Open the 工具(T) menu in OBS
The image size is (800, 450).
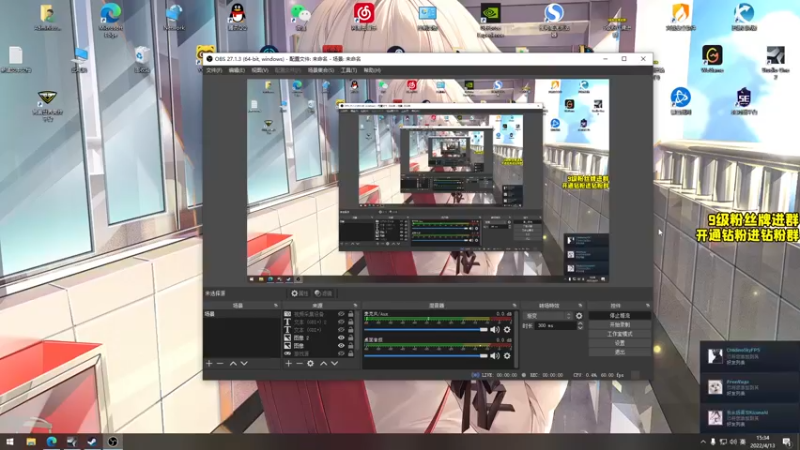(x=348, y=70)
